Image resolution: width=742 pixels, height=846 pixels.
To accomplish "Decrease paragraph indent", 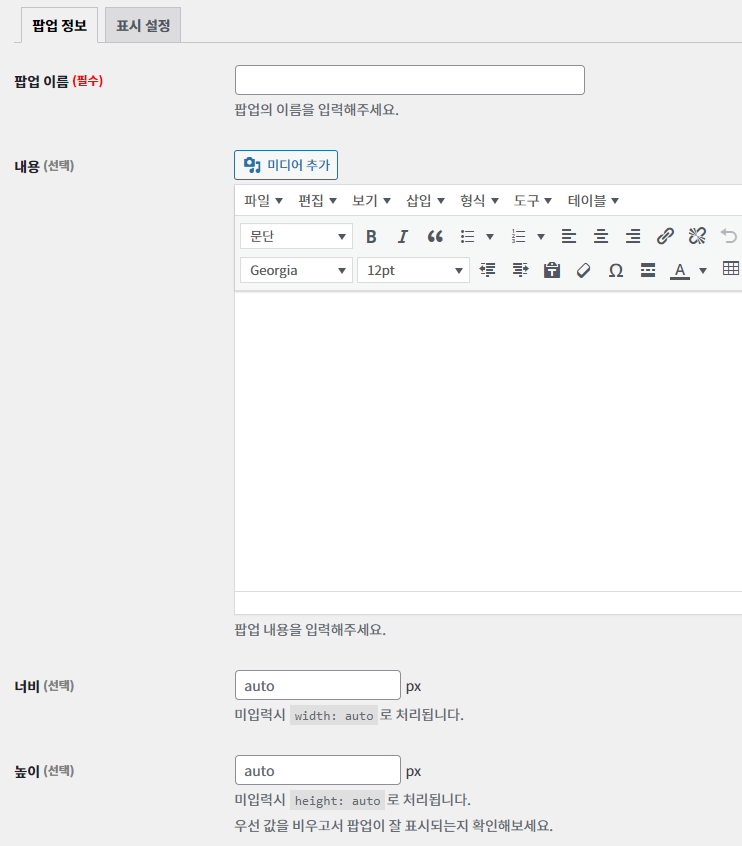I will [x=488, y=270].
